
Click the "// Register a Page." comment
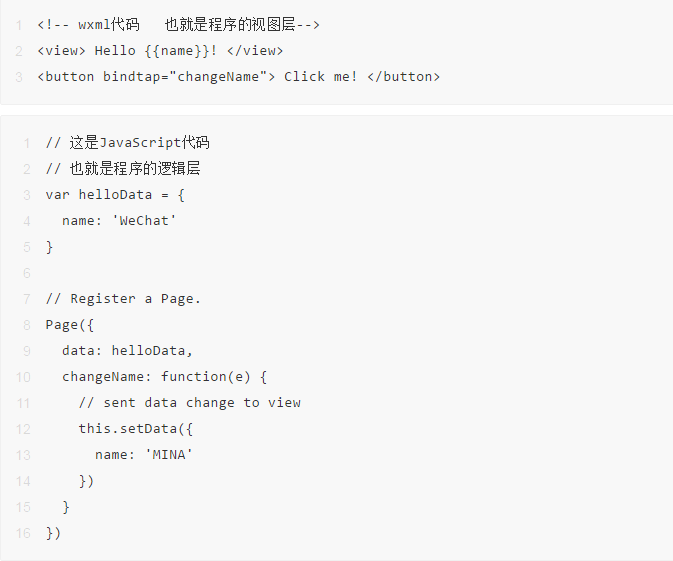point(123,298)
